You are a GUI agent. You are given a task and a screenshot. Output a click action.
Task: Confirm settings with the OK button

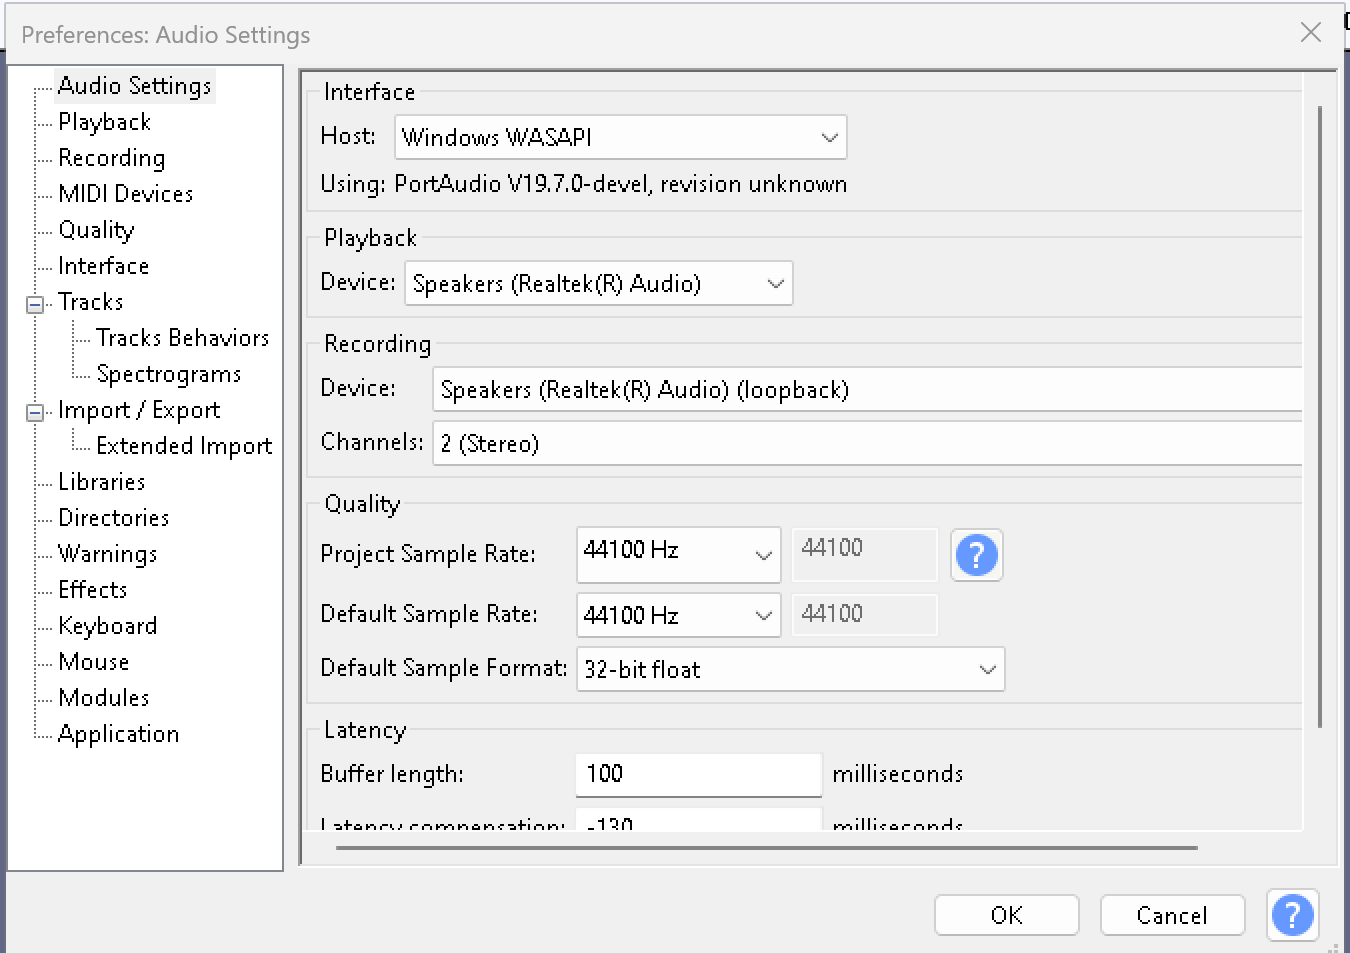(x=1006, y=914)
